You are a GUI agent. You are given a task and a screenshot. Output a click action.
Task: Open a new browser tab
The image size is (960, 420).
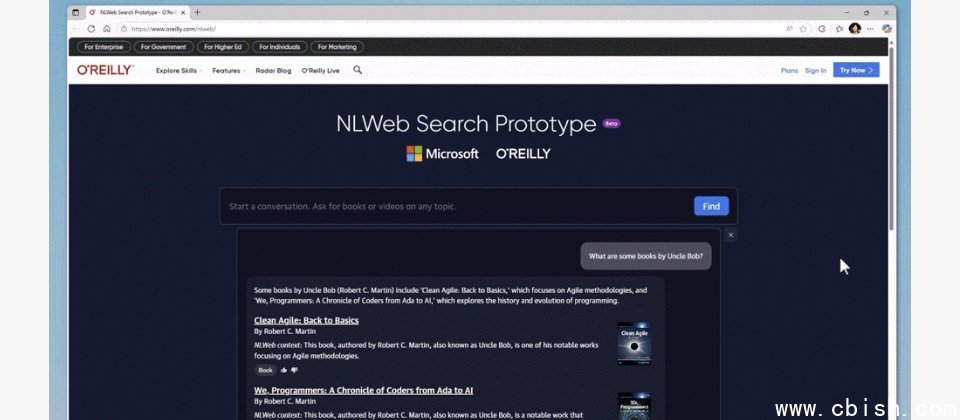[x=197, y=12]
